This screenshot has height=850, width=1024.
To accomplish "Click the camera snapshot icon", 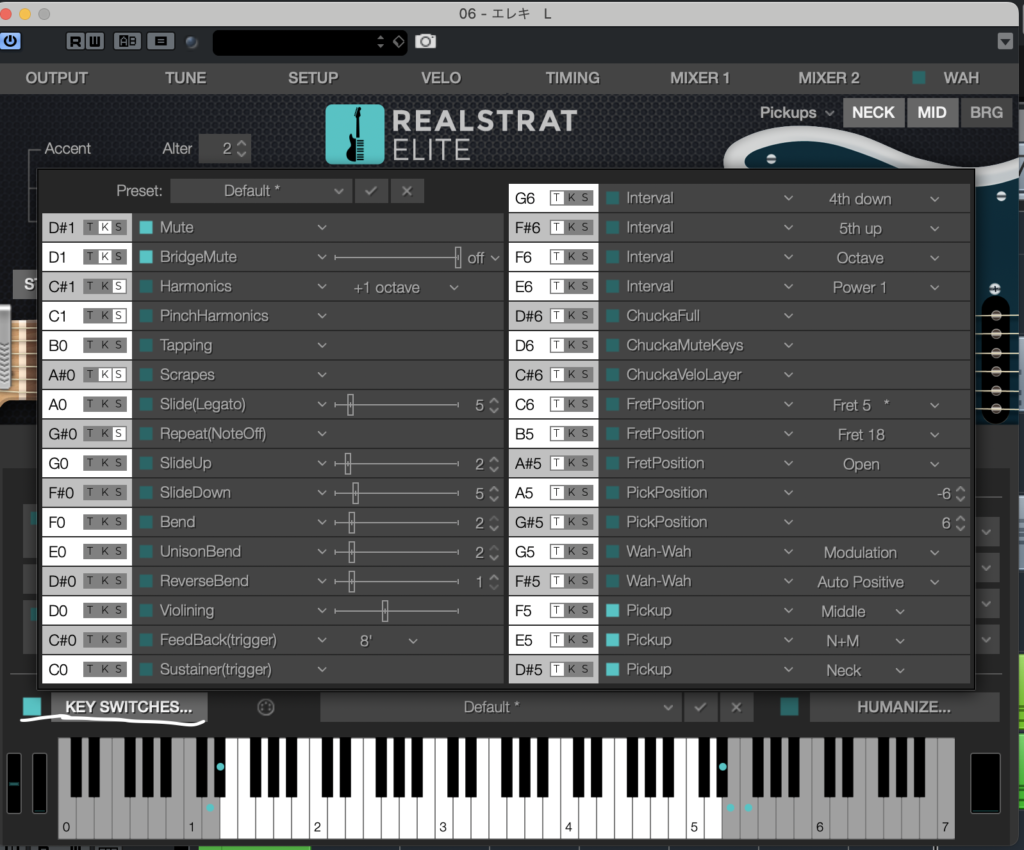I will [426, 41].
